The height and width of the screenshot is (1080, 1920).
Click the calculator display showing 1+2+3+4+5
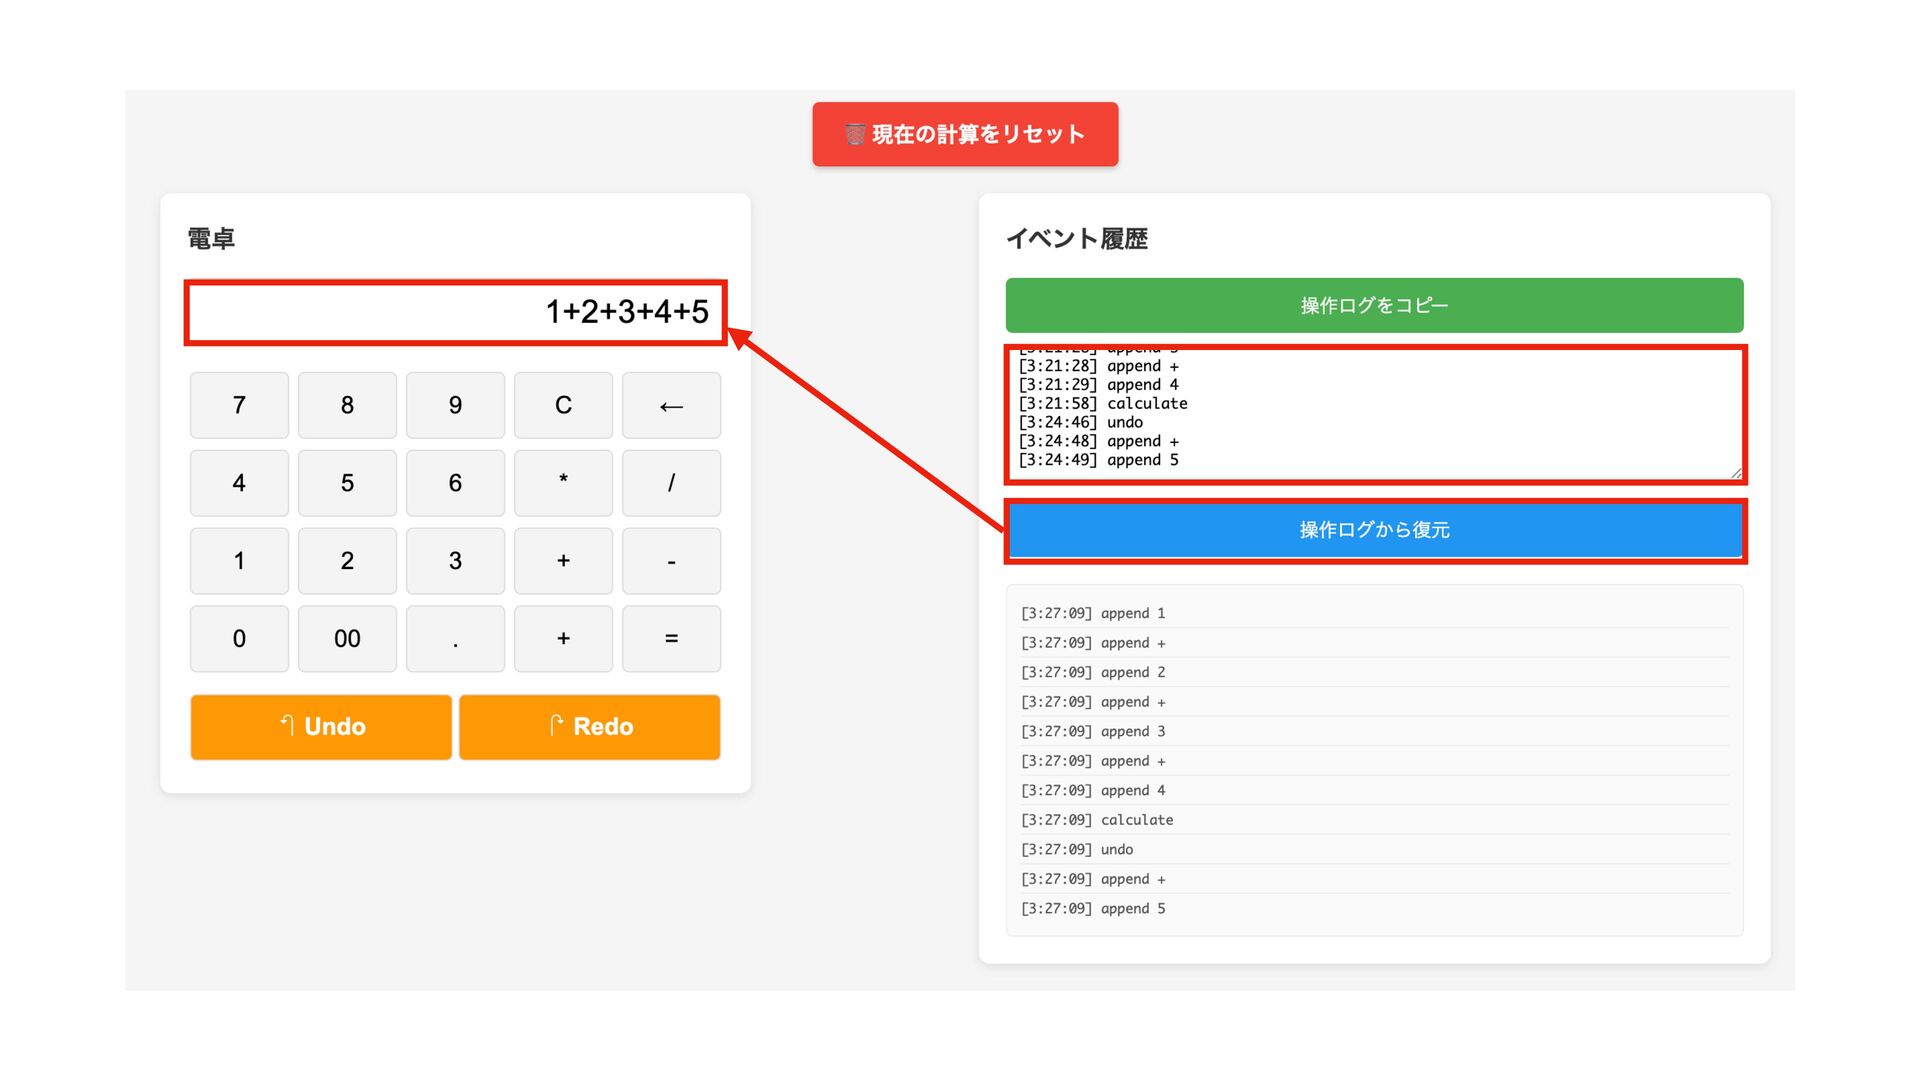coord(456,312)
